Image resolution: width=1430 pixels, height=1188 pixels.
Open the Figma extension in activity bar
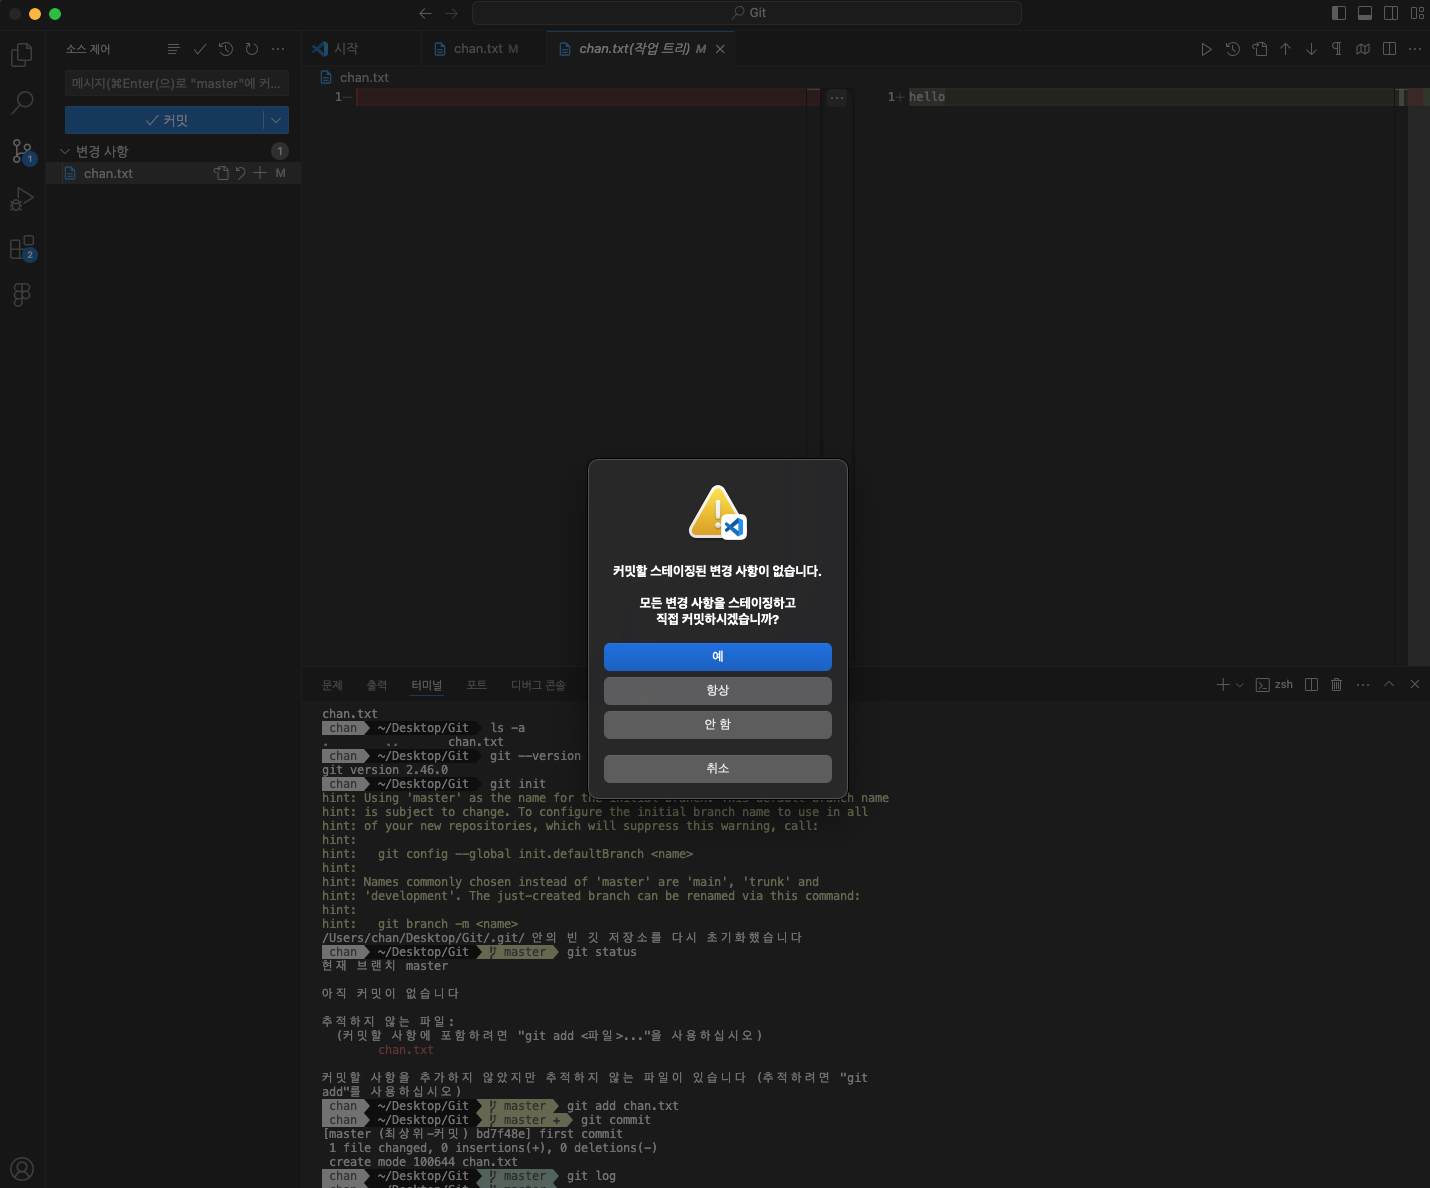click(x=22, y=294)
